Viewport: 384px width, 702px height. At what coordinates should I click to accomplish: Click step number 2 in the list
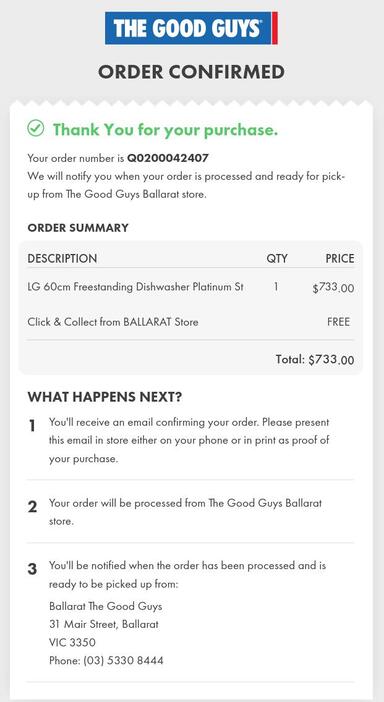32,507
